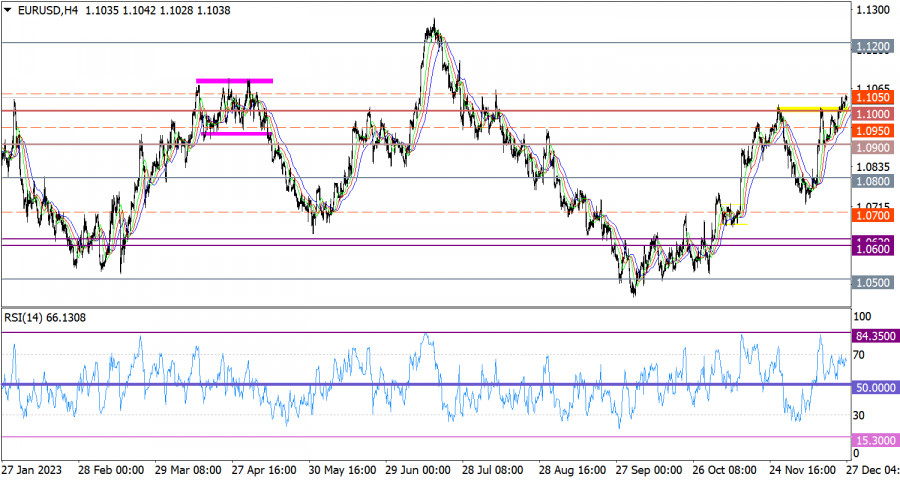The image size is (900, 480).
Task: Click the upper magenta line near April
Action: [x=234, y=80]
